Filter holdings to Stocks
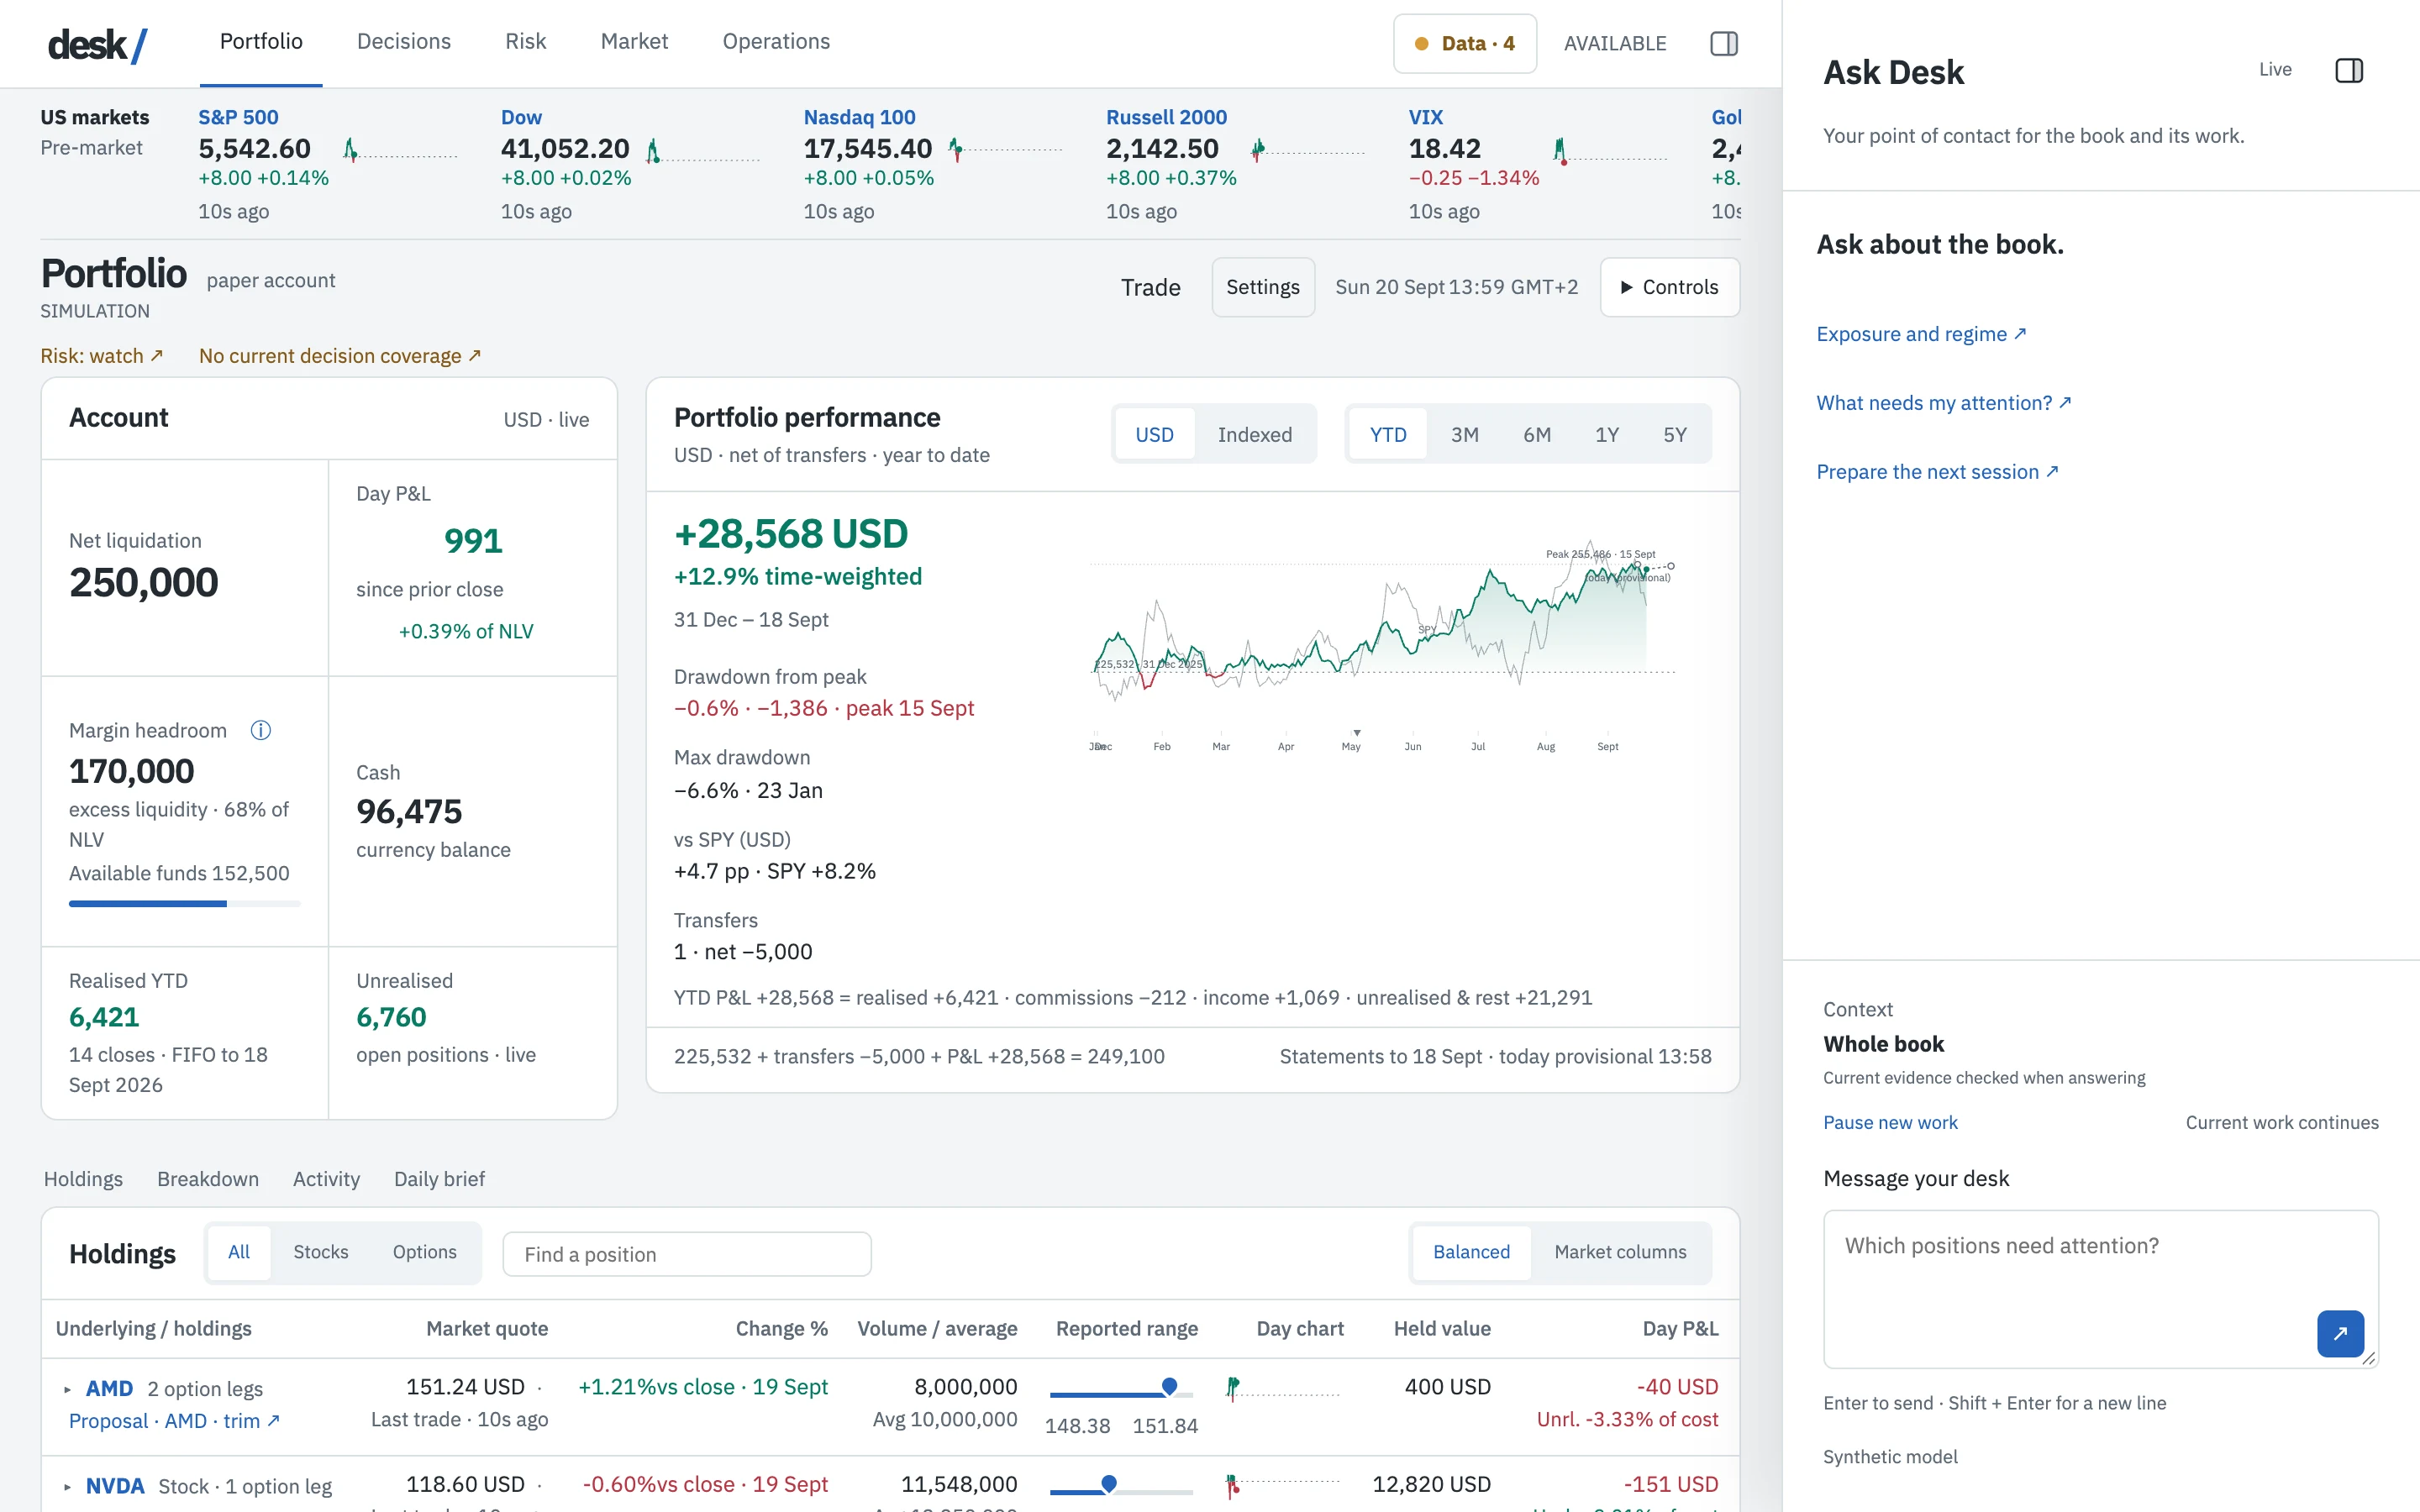 point(321,1252)
